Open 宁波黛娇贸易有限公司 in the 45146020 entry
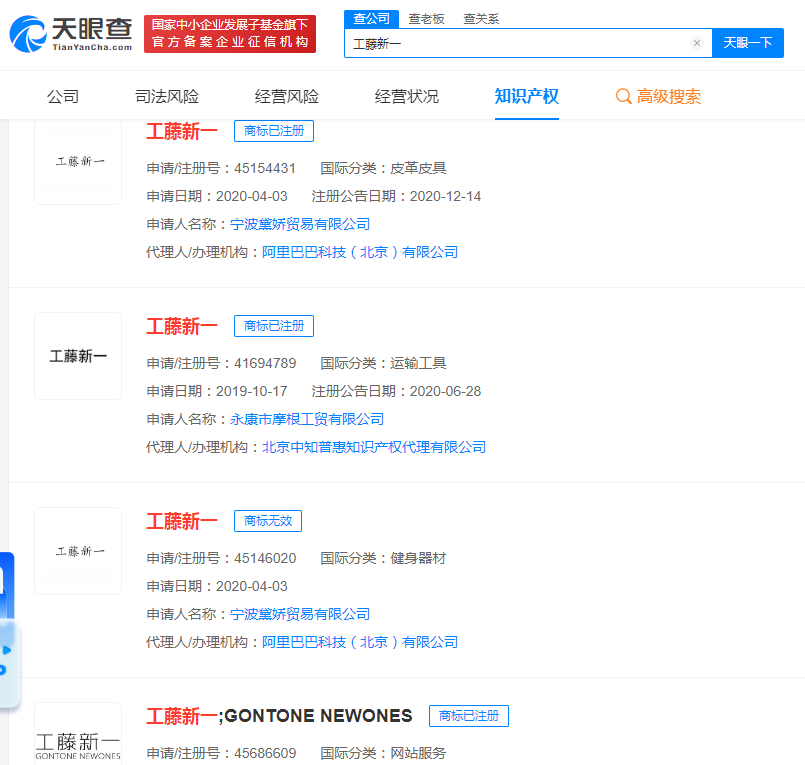The image size is (805, 765). click(x=300, y=614)
